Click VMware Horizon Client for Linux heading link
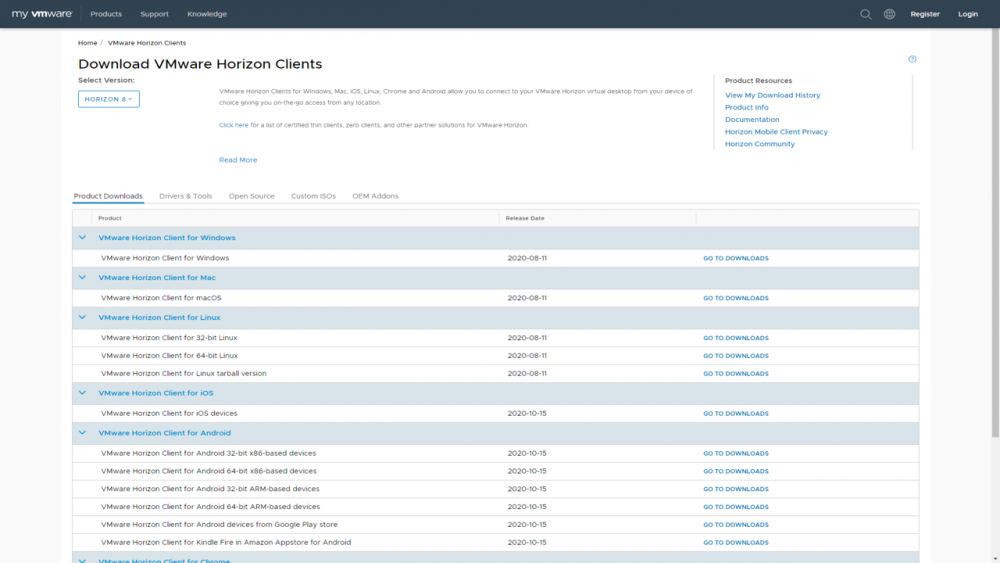This screenshot has width=1000, height=563. click(159, 318)
